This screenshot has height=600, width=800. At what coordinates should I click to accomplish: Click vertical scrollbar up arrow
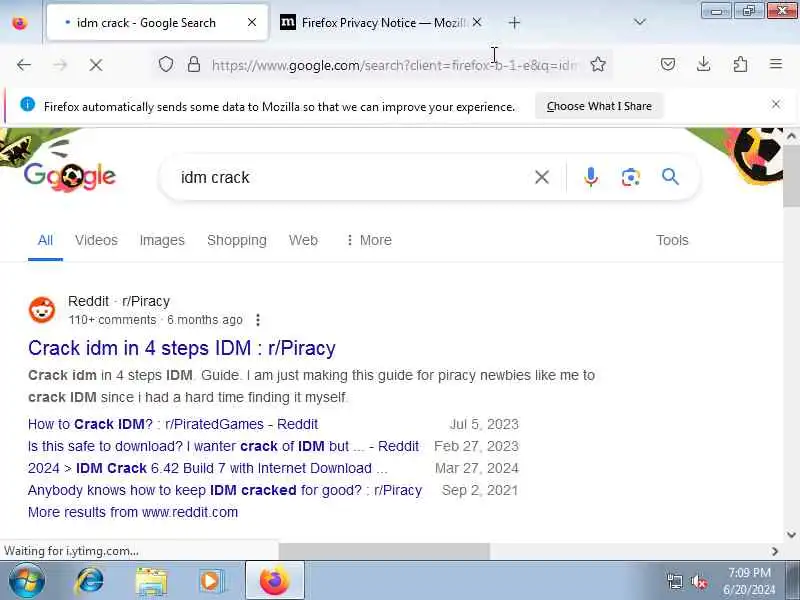(x=791, y=136)
